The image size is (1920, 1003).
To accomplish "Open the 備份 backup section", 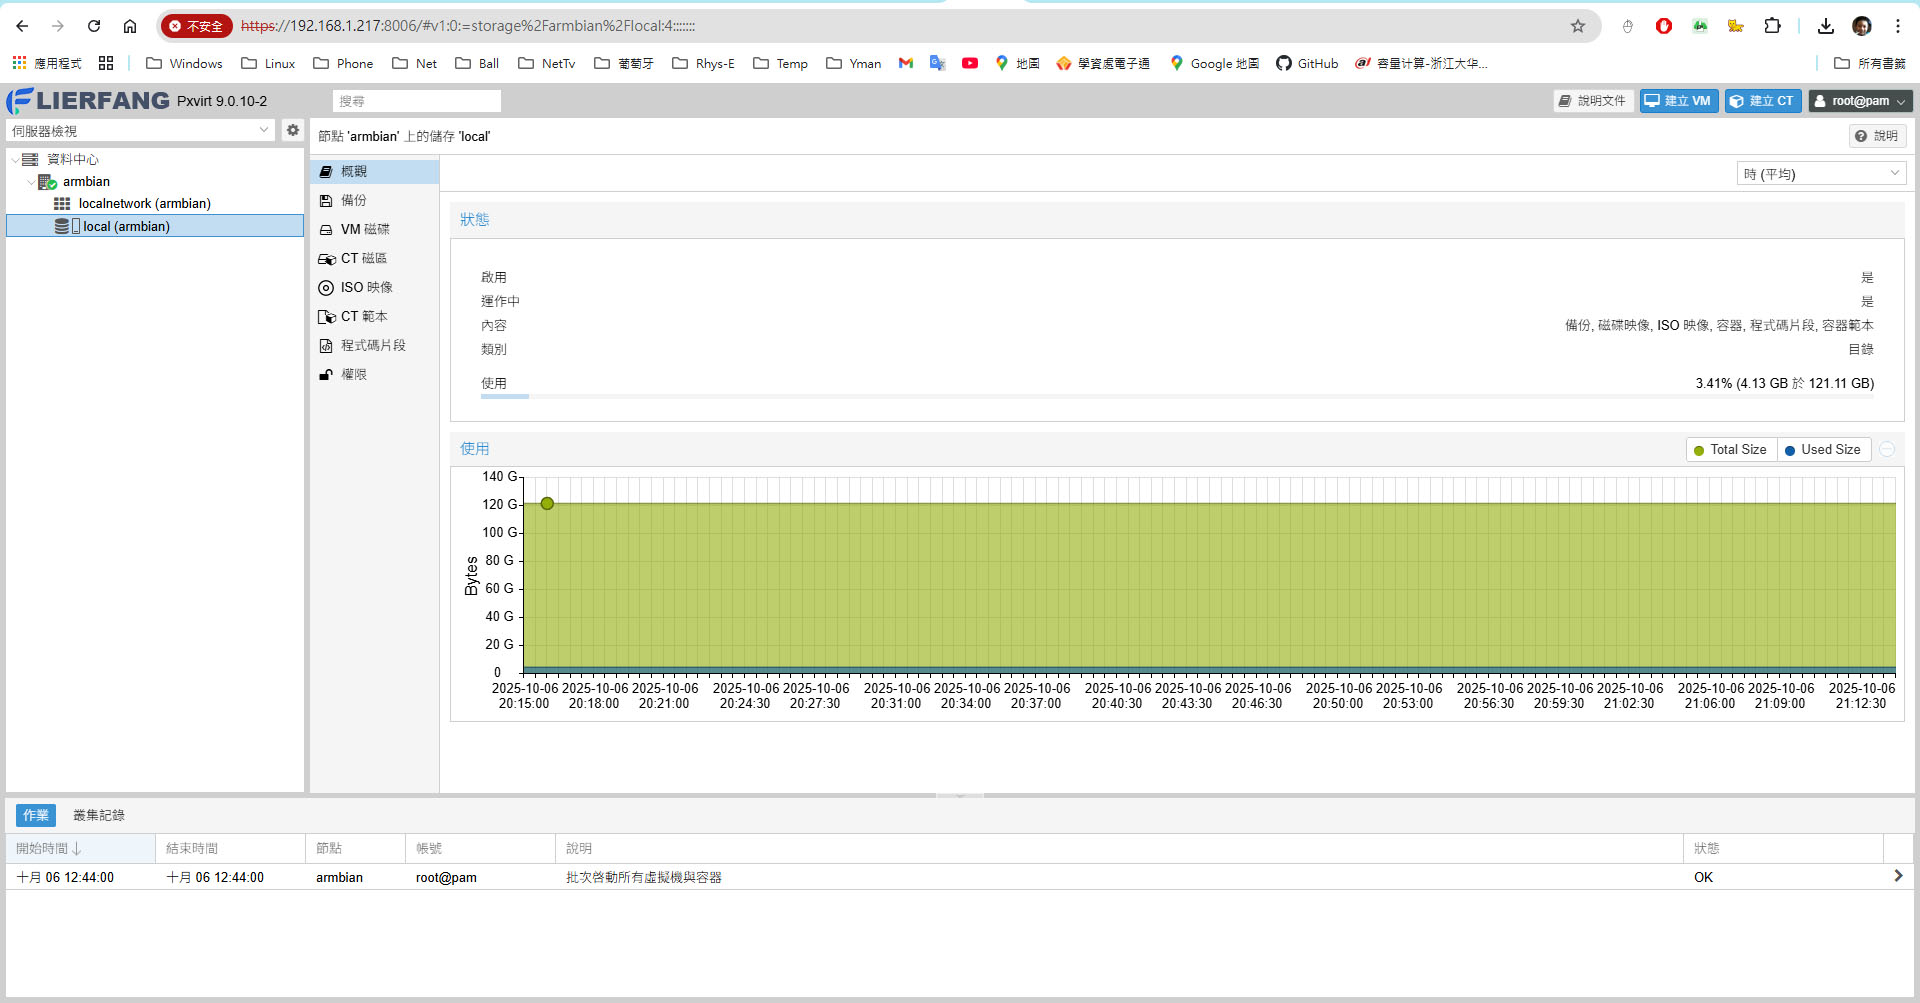I will click(x=354, y=201).
